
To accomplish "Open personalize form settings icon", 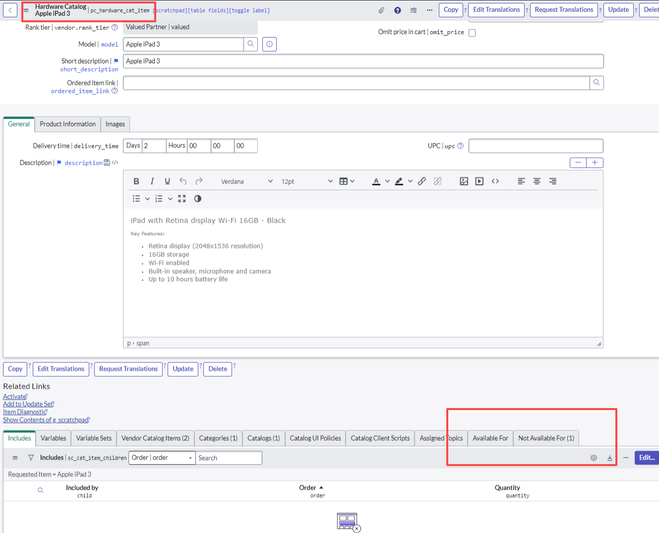I will pos(414,10).
